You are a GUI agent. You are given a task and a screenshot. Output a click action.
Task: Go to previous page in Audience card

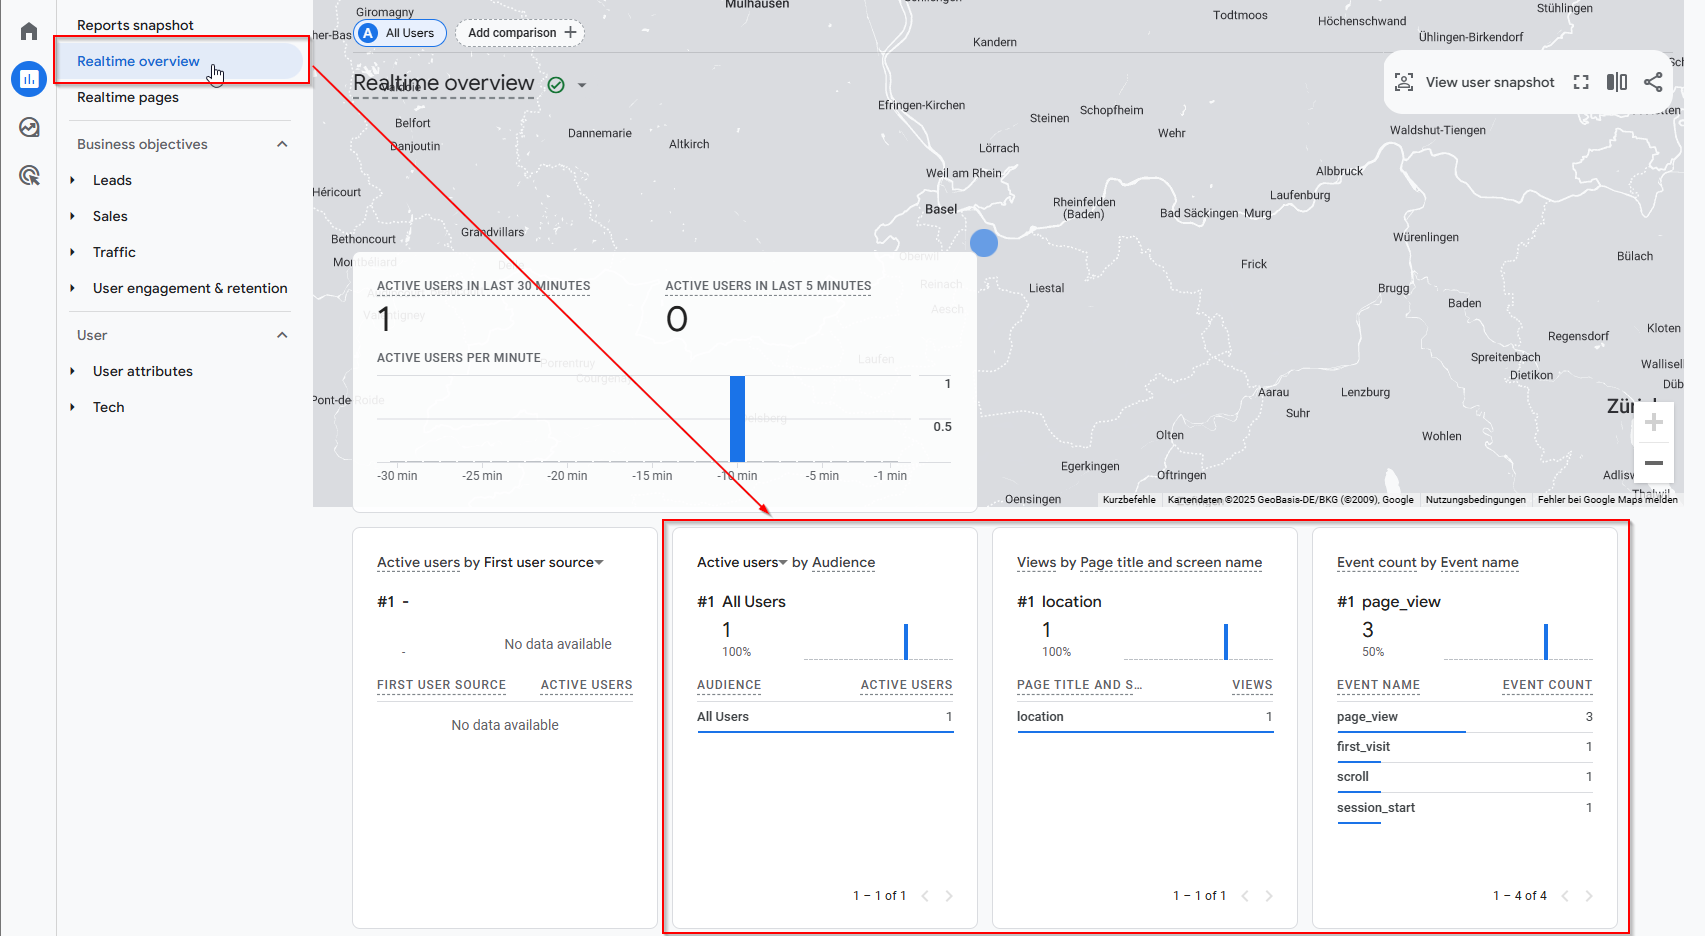pos(925,896)
